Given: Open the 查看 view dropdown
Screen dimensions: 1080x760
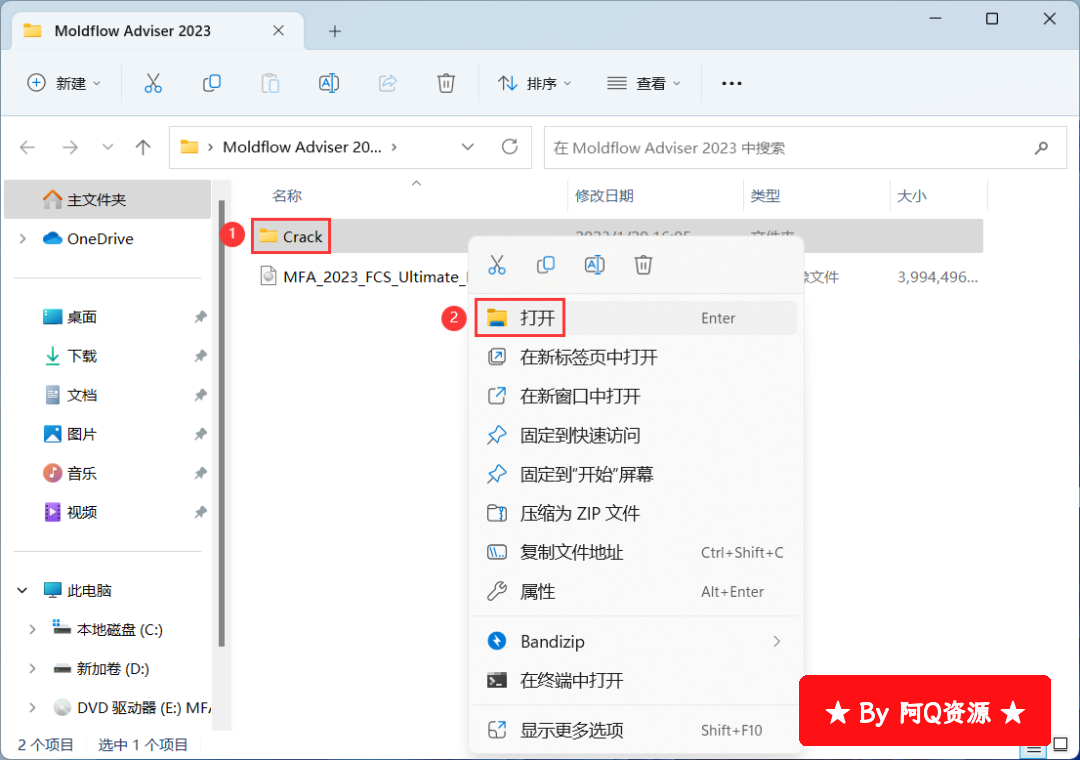Looking at the screenshot, I should 644,83.
